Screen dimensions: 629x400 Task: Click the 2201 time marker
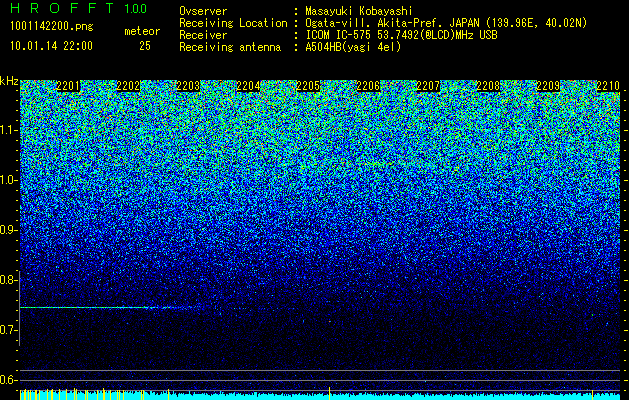pyautogui.click(x=68, y=86)
